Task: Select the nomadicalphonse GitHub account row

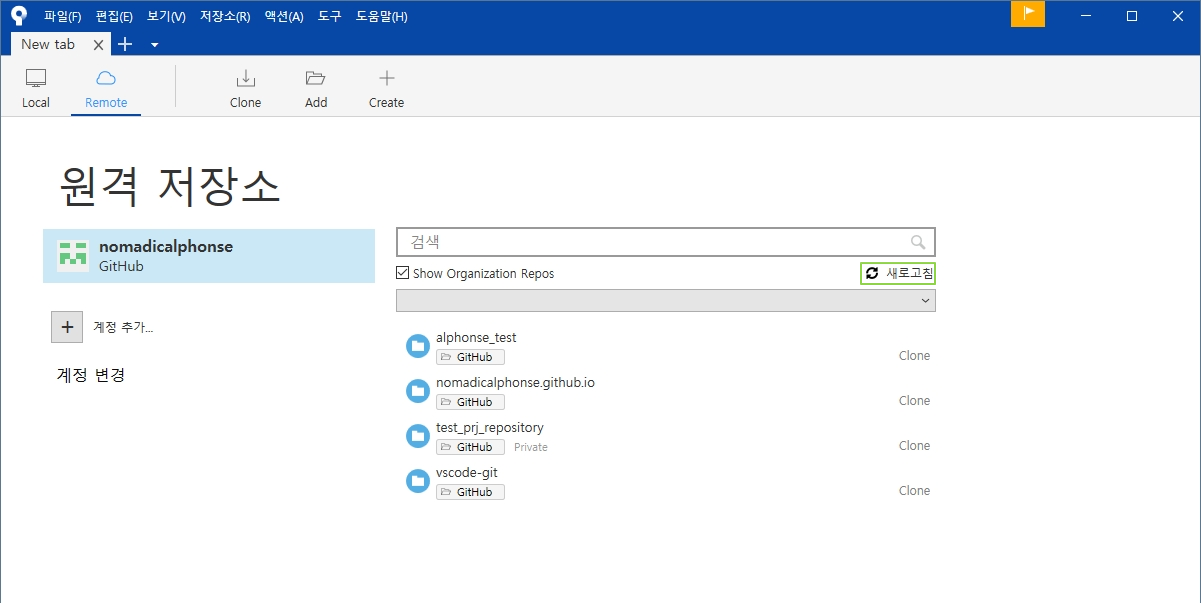Action: (209, 256)
